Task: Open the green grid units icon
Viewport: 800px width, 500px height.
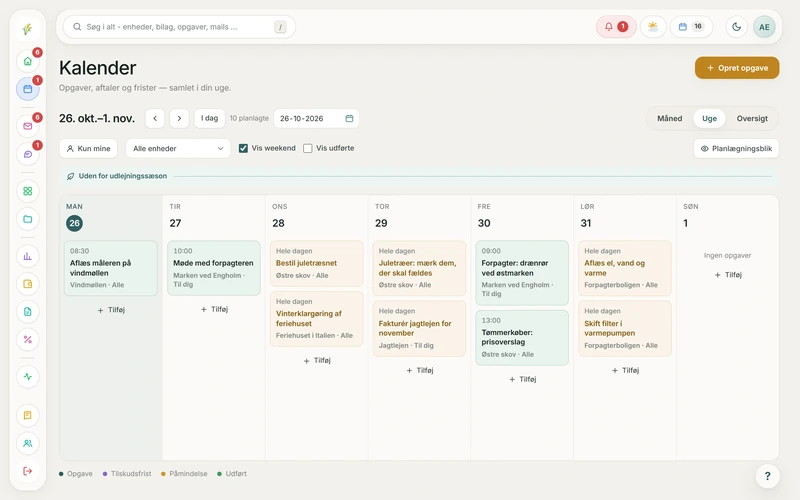Action: (28, 191)
